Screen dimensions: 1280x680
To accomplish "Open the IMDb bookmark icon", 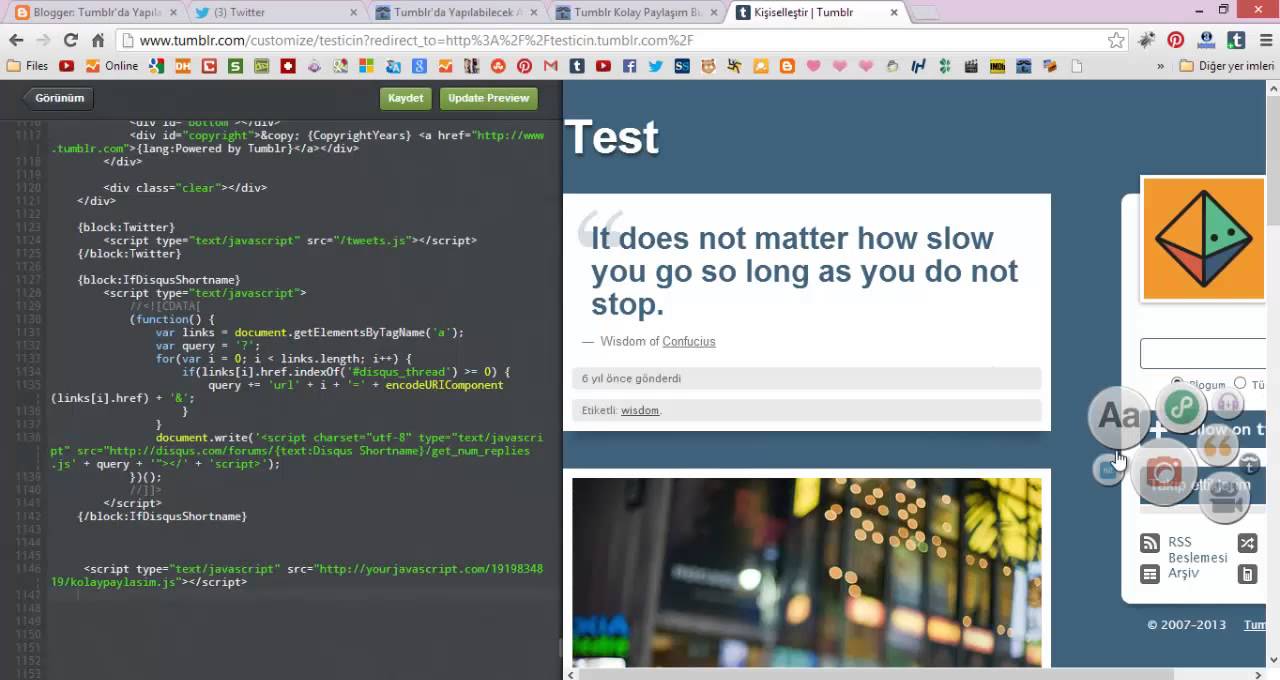I will click(997, 66).
